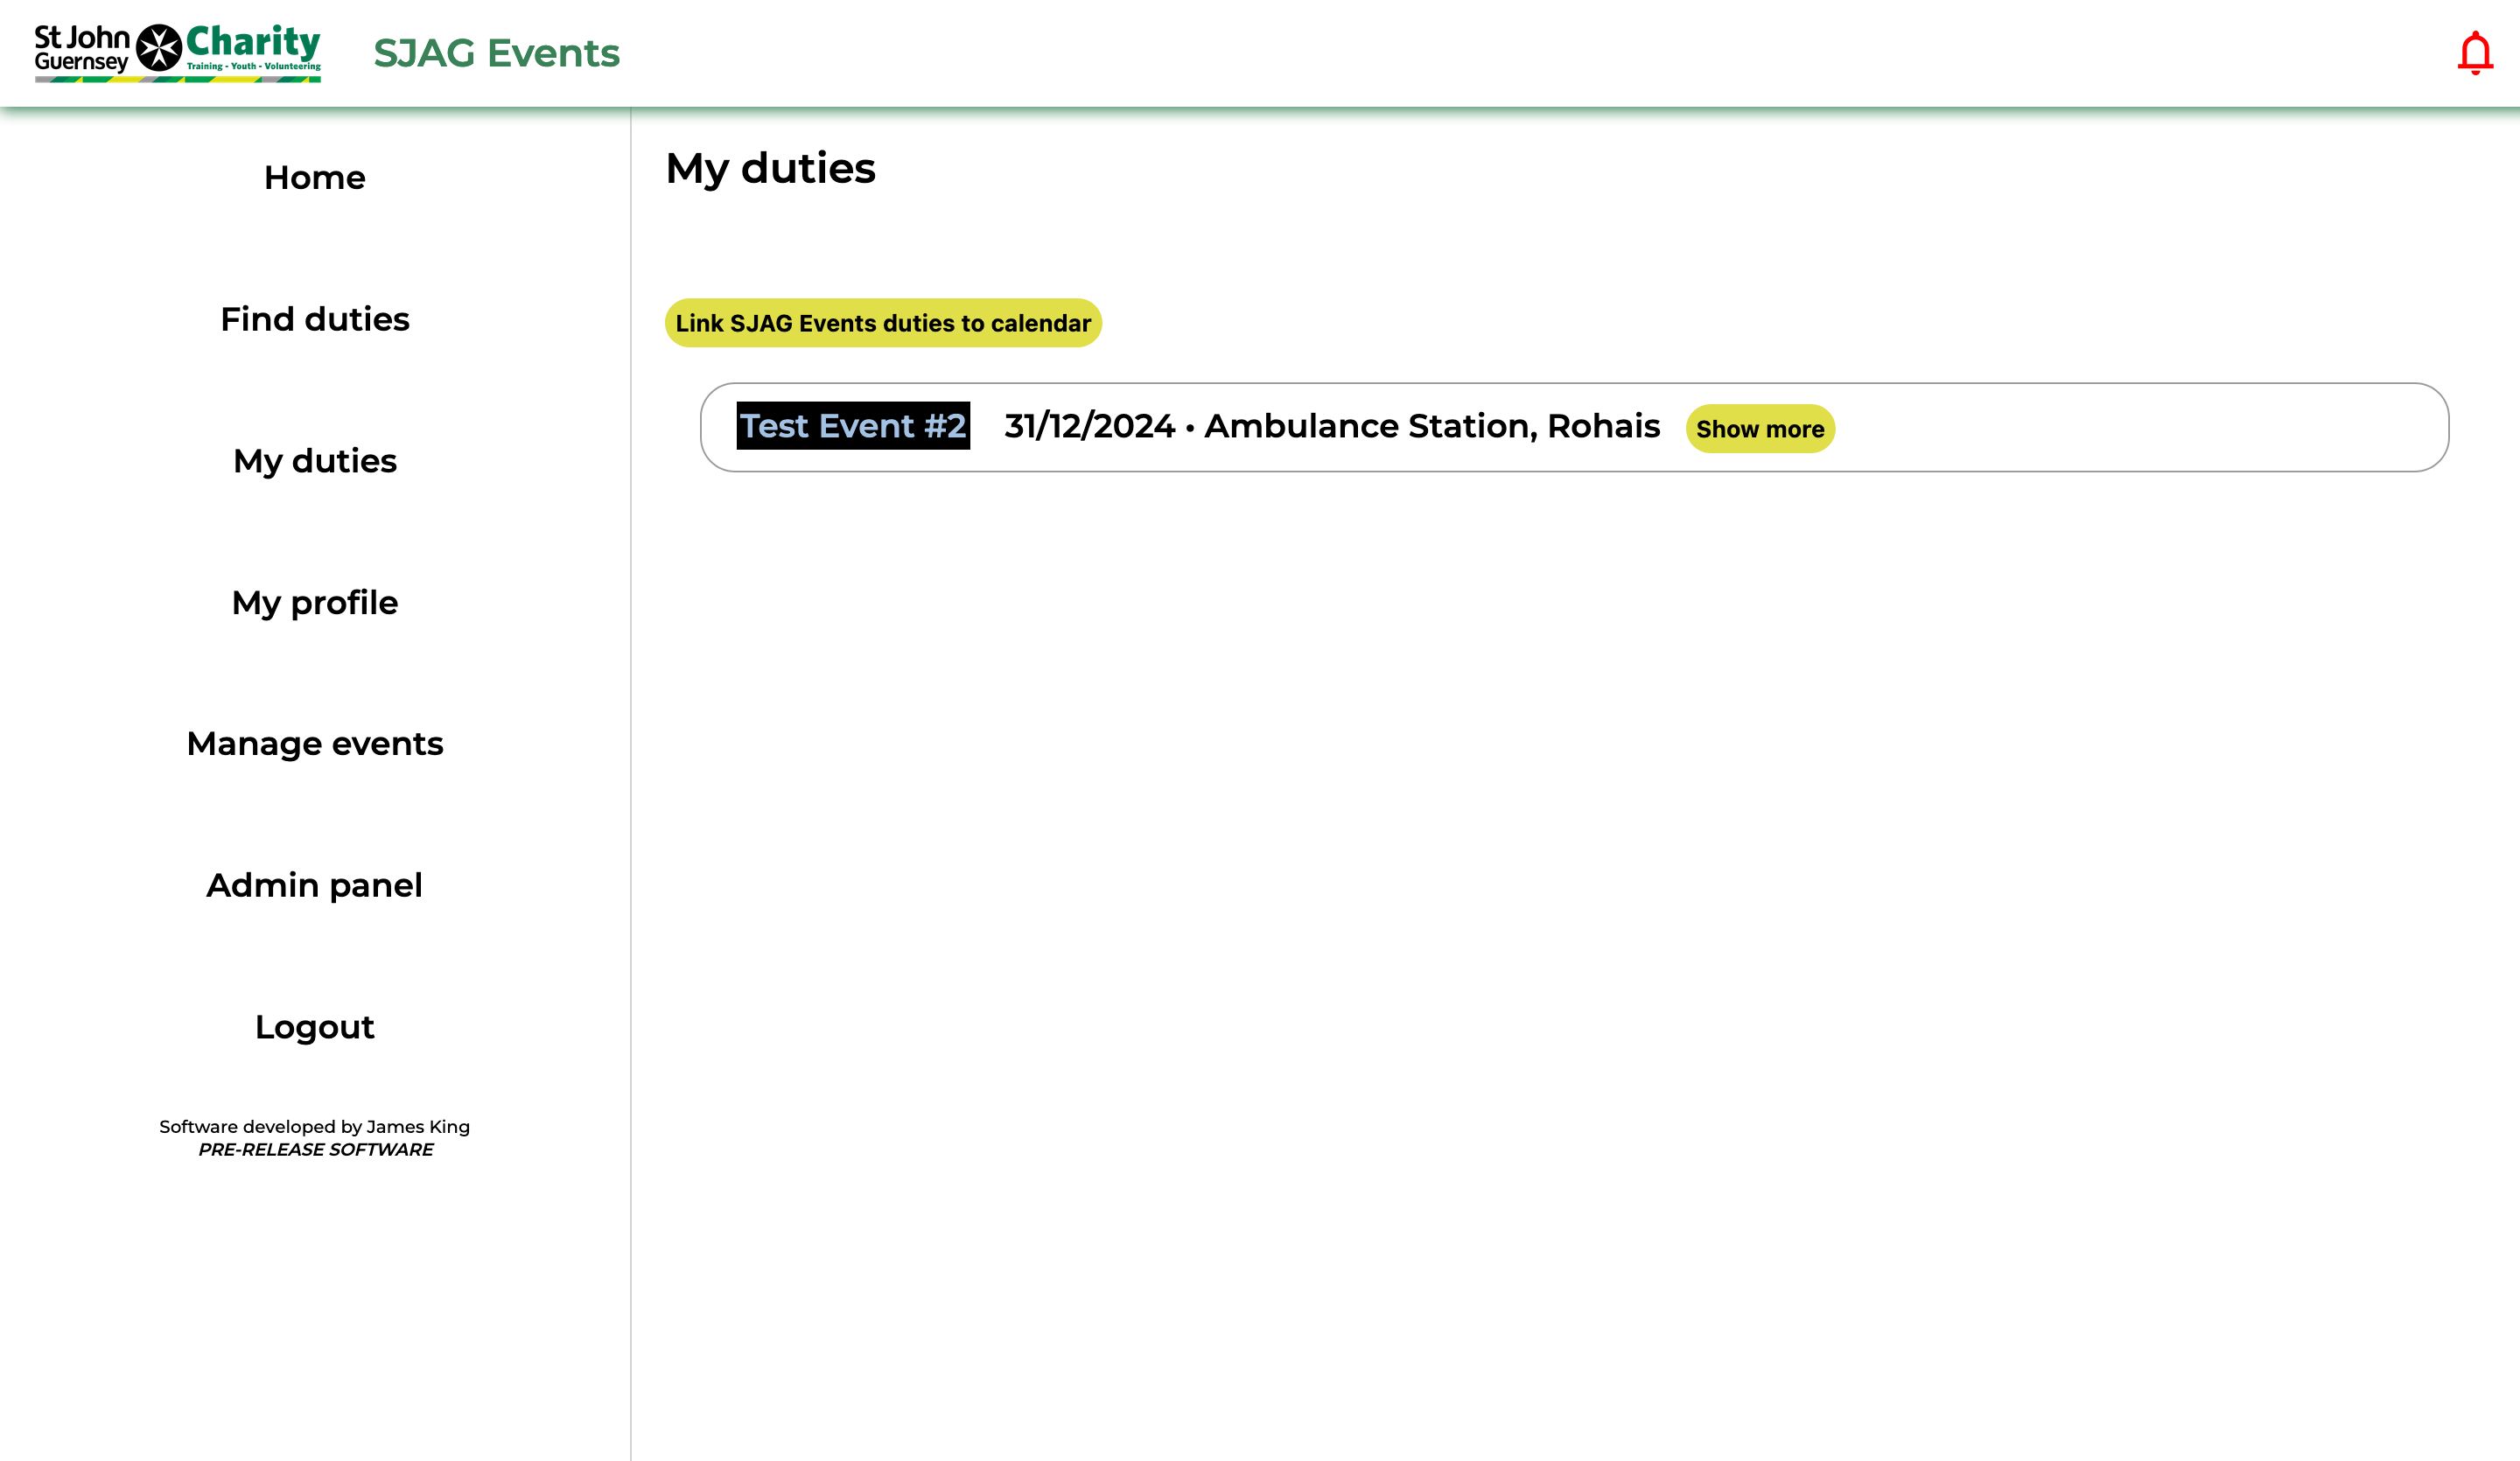
Task: Click the PRE-RELEASE SOFTWARE label
Action: pos(314,1150)
